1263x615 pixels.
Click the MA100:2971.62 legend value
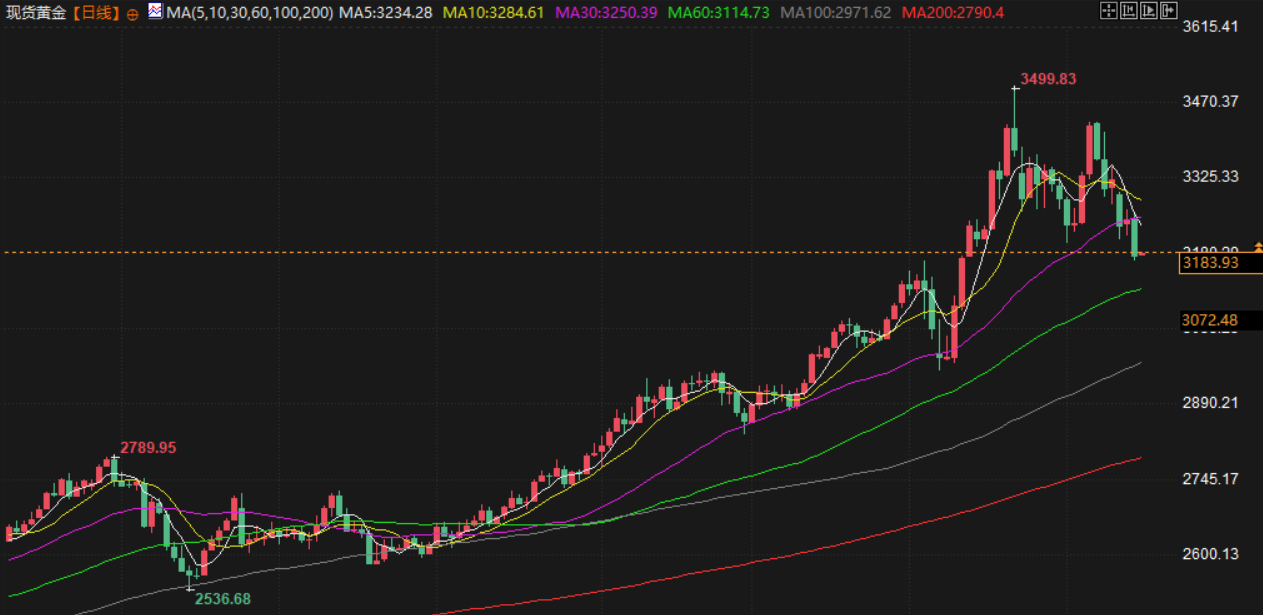click(835, 12)
